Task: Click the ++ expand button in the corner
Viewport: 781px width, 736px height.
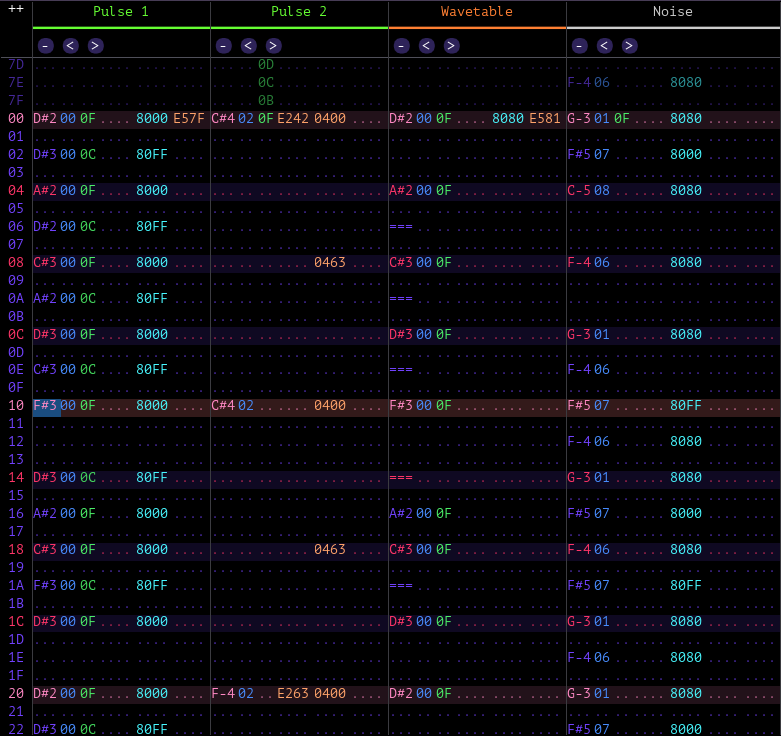Action: pos(15,8)
